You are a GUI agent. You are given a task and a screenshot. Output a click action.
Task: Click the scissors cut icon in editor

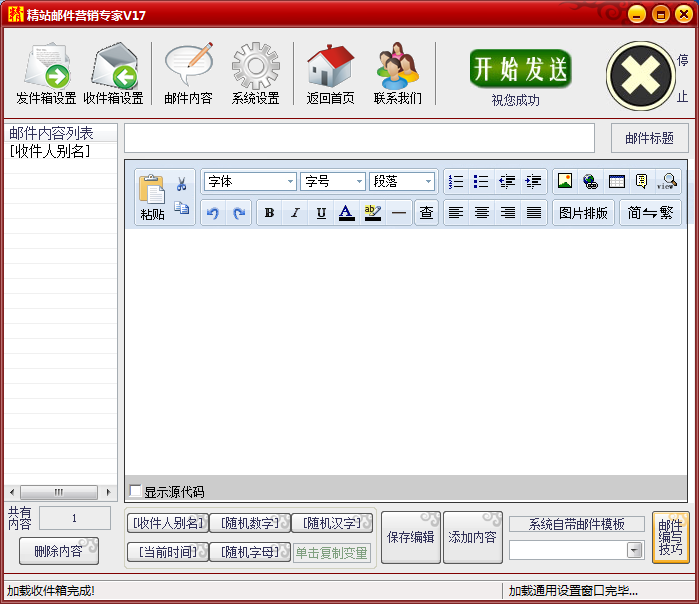point(182,184)
